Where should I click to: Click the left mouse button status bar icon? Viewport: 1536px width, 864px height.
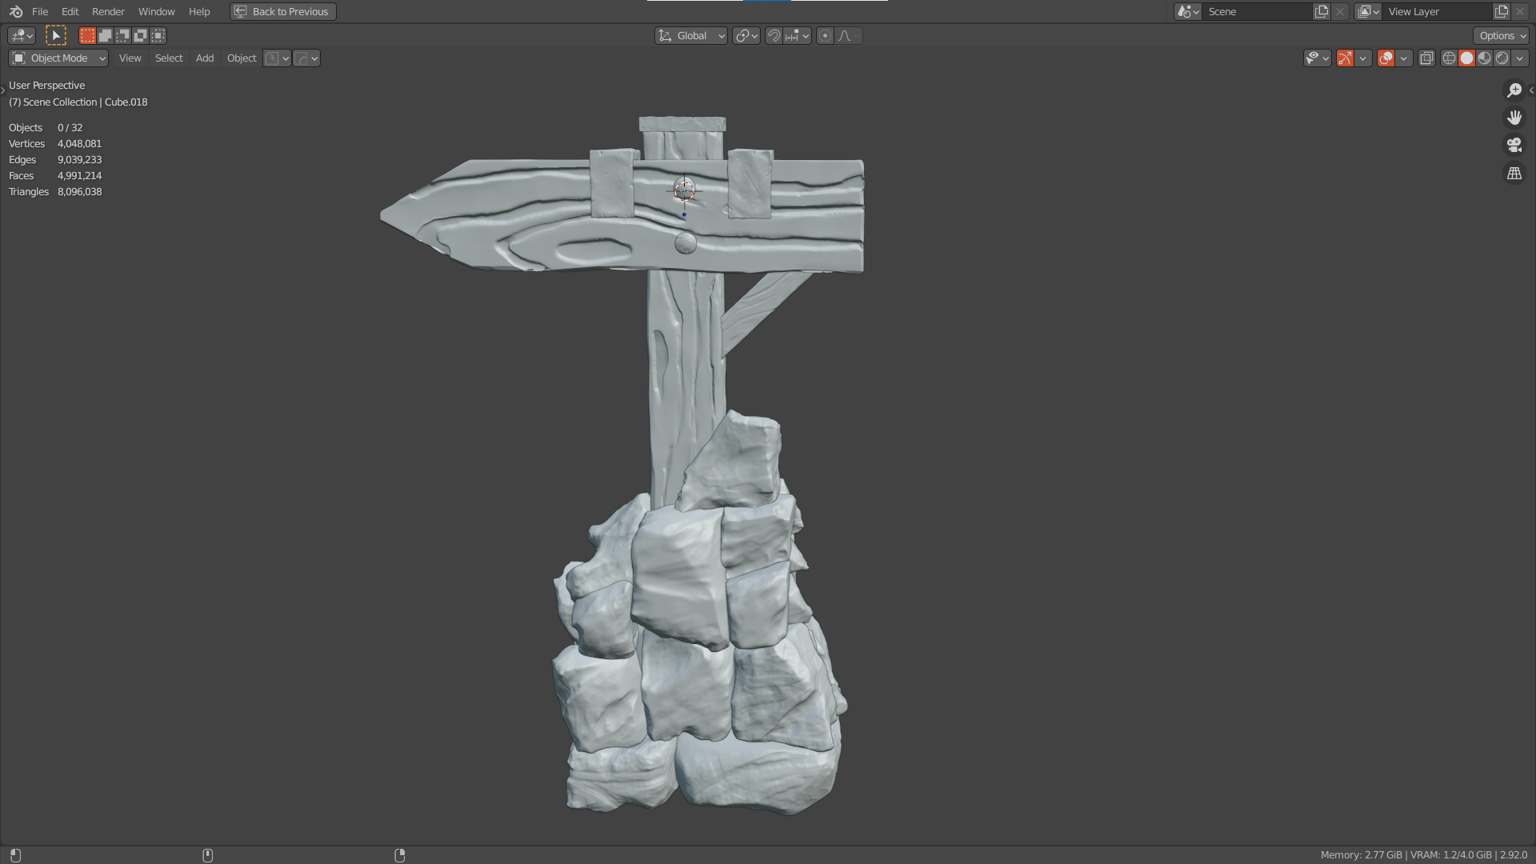(15, 855)
